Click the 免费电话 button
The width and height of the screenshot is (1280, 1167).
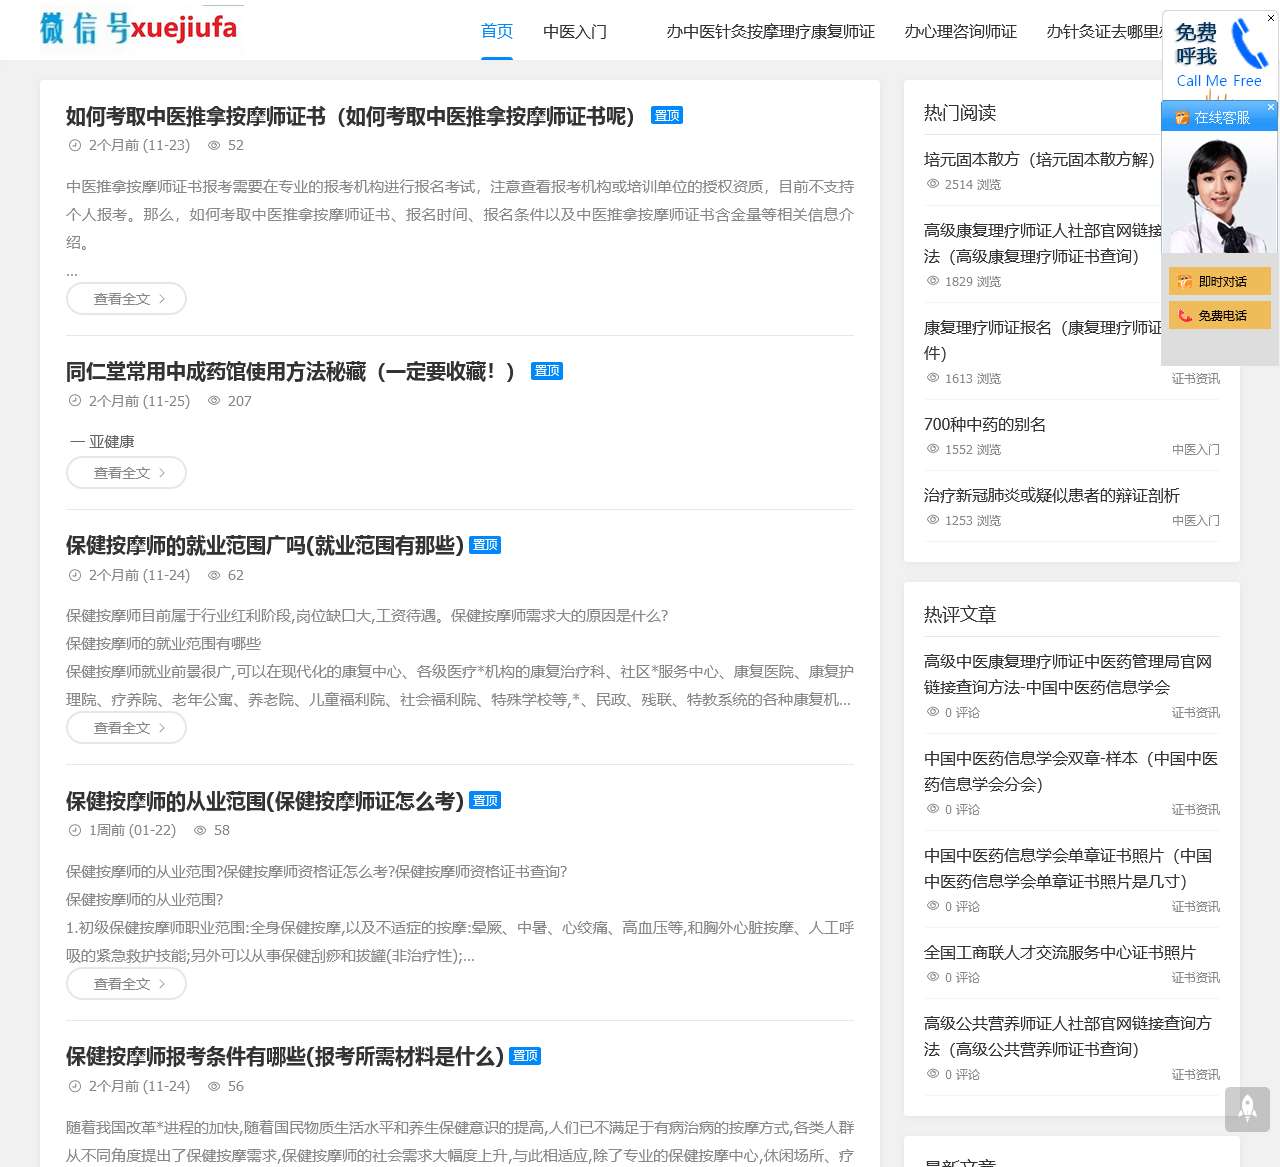point(1220,316)
